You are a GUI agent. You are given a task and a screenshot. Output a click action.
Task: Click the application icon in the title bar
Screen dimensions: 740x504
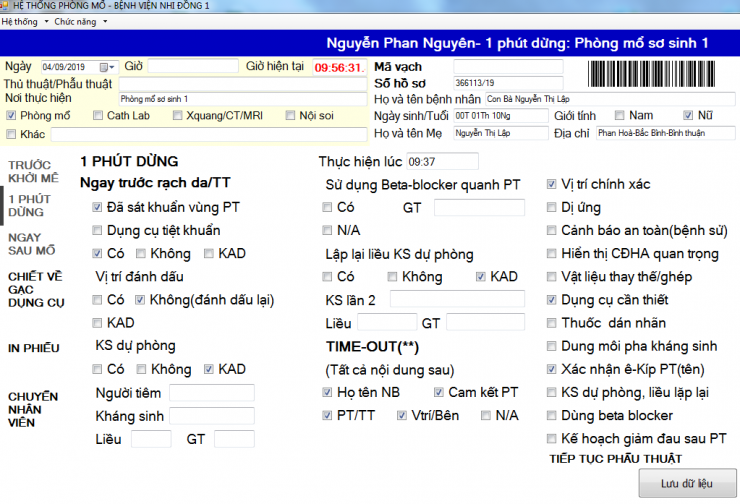click(6, 6)
